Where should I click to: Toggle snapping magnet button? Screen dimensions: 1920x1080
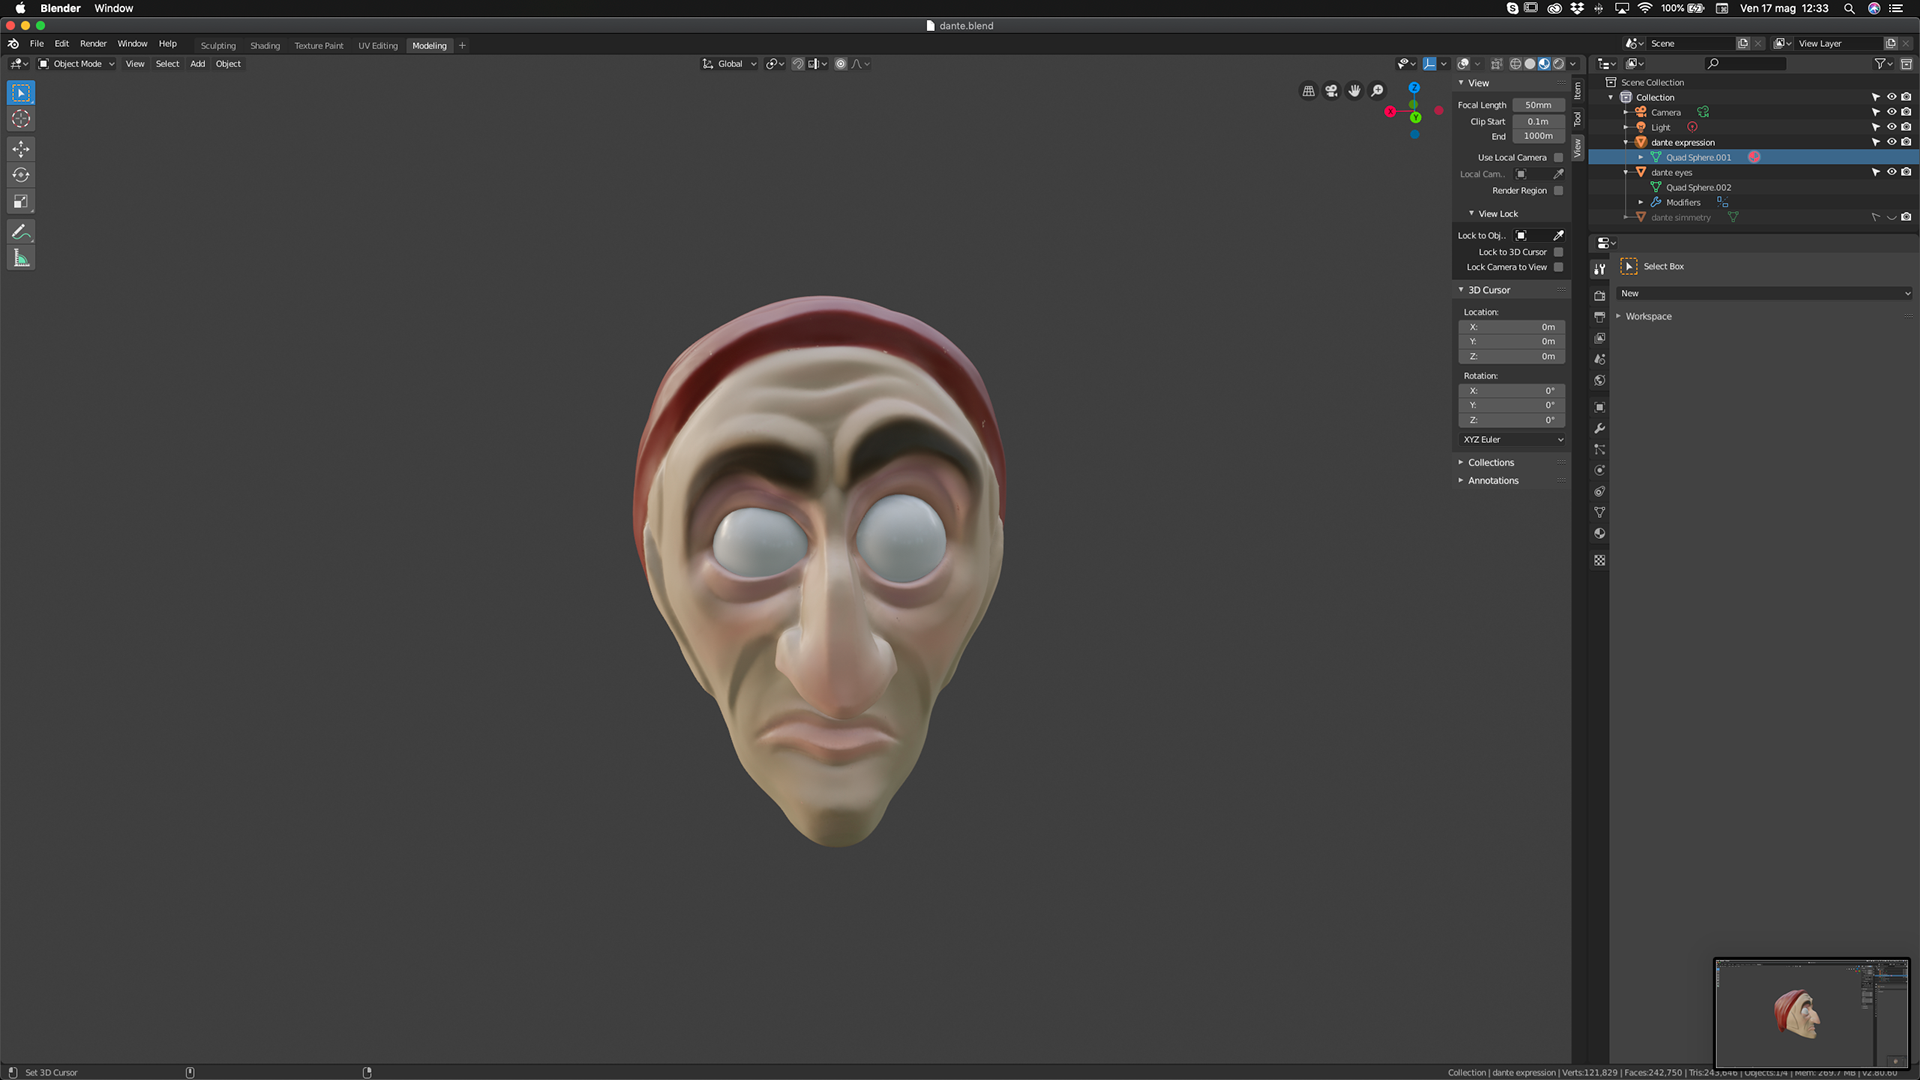click(x=798, y=64)
